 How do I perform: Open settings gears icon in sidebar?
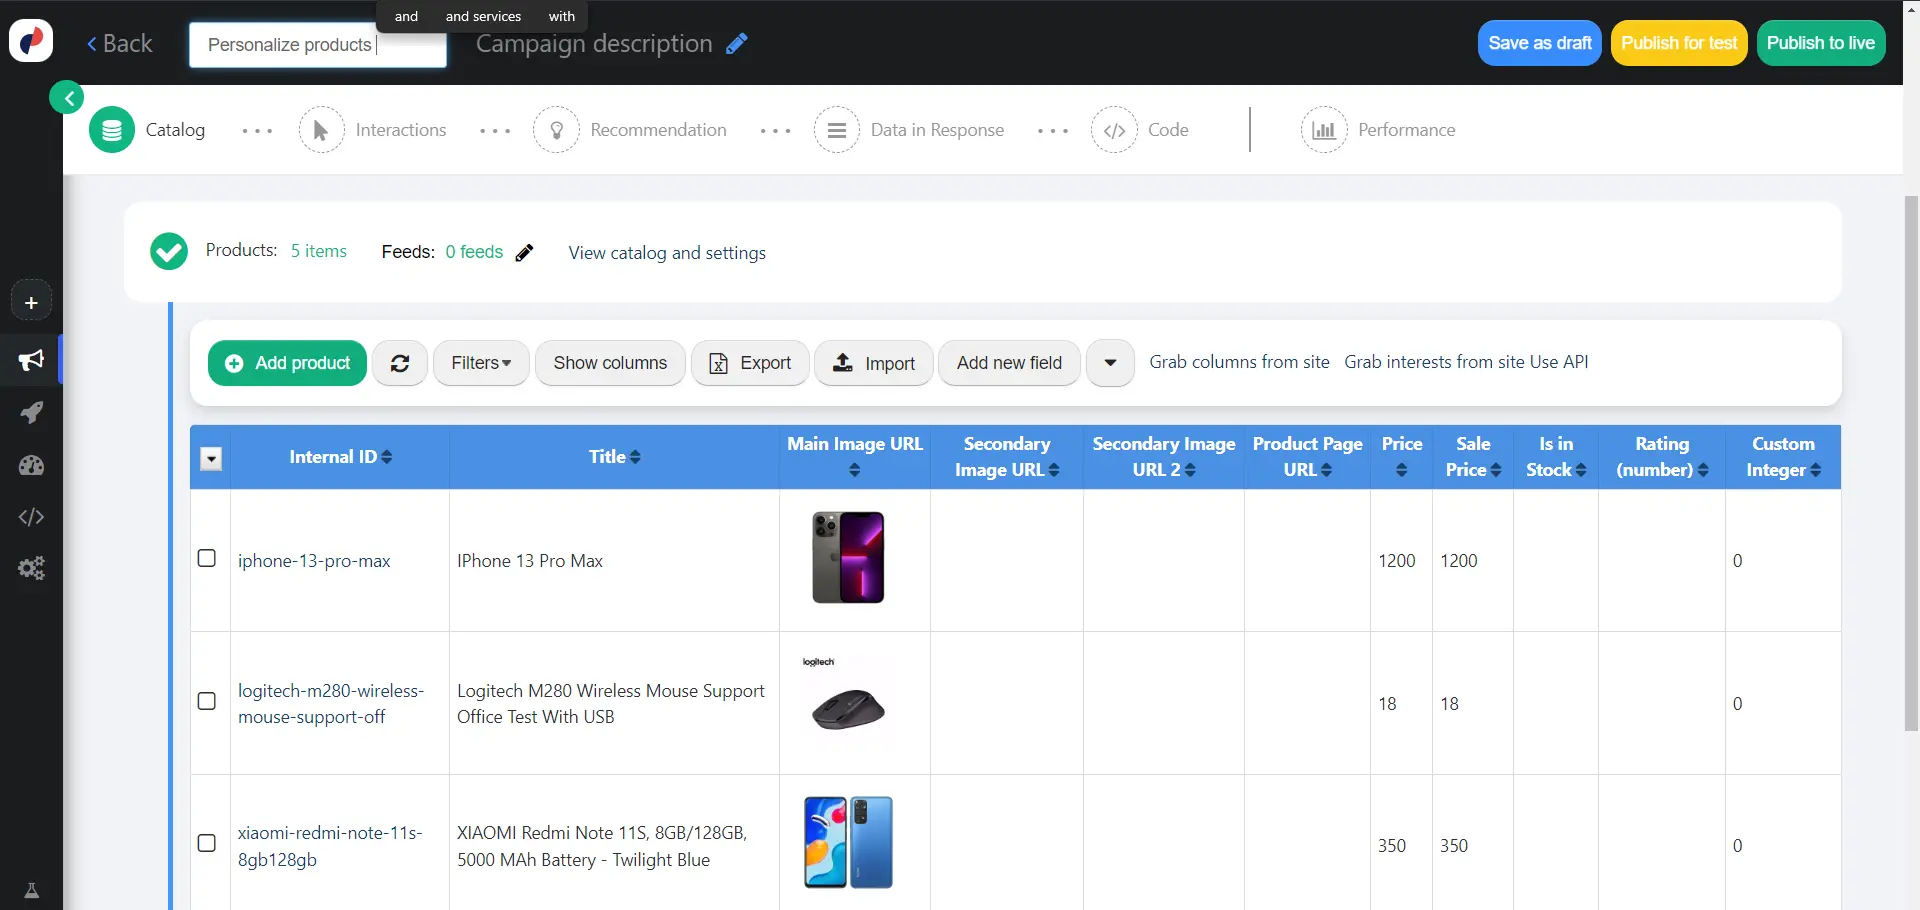[x=31, y=569]
